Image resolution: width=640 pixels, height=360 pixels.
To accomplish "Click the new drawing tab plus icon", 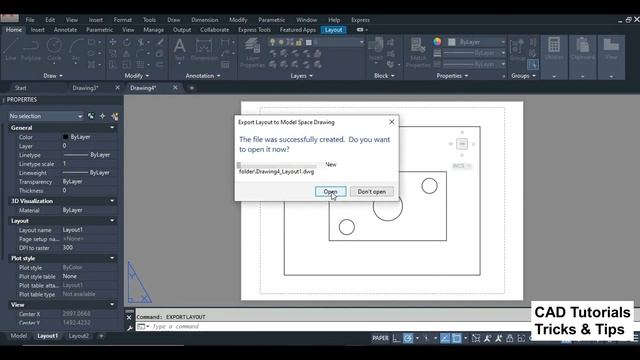I will coord(191,88).
